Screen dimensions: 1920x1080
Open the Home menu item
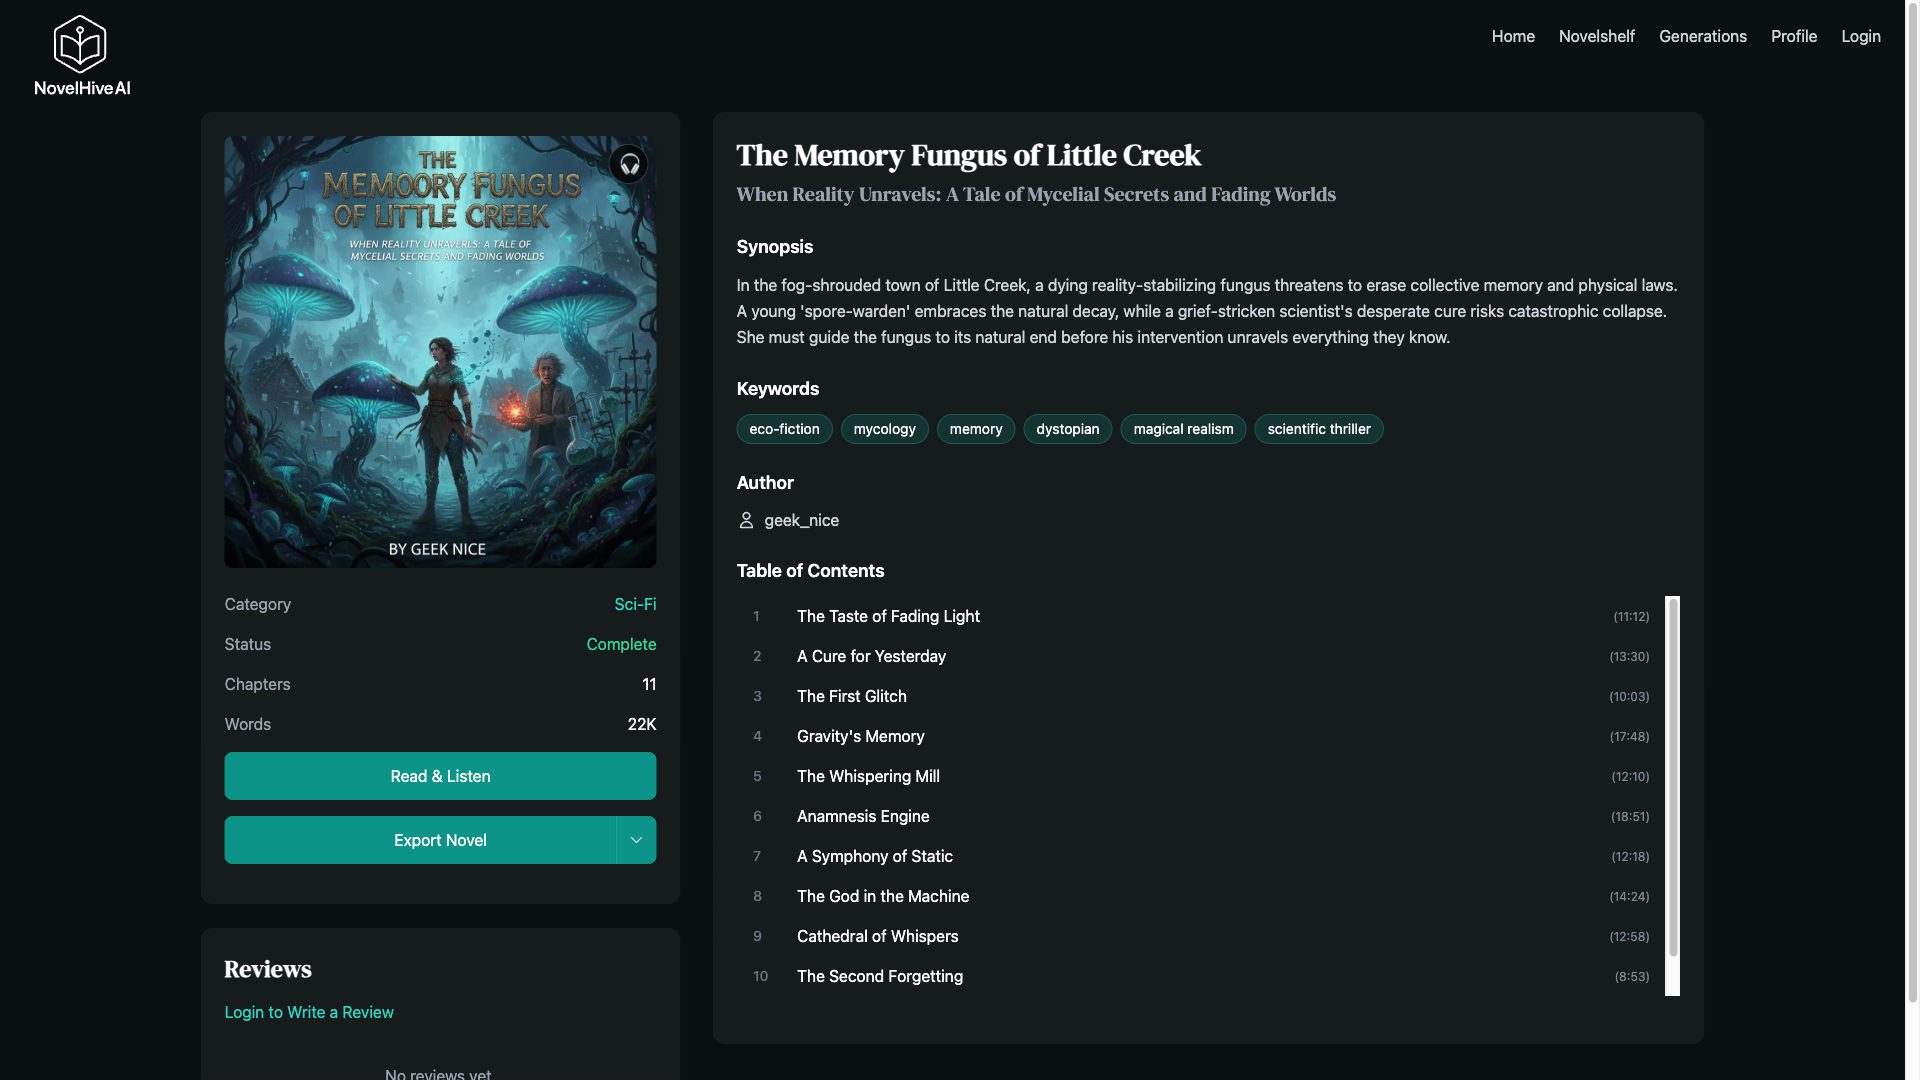click(x=1513, y=36)
